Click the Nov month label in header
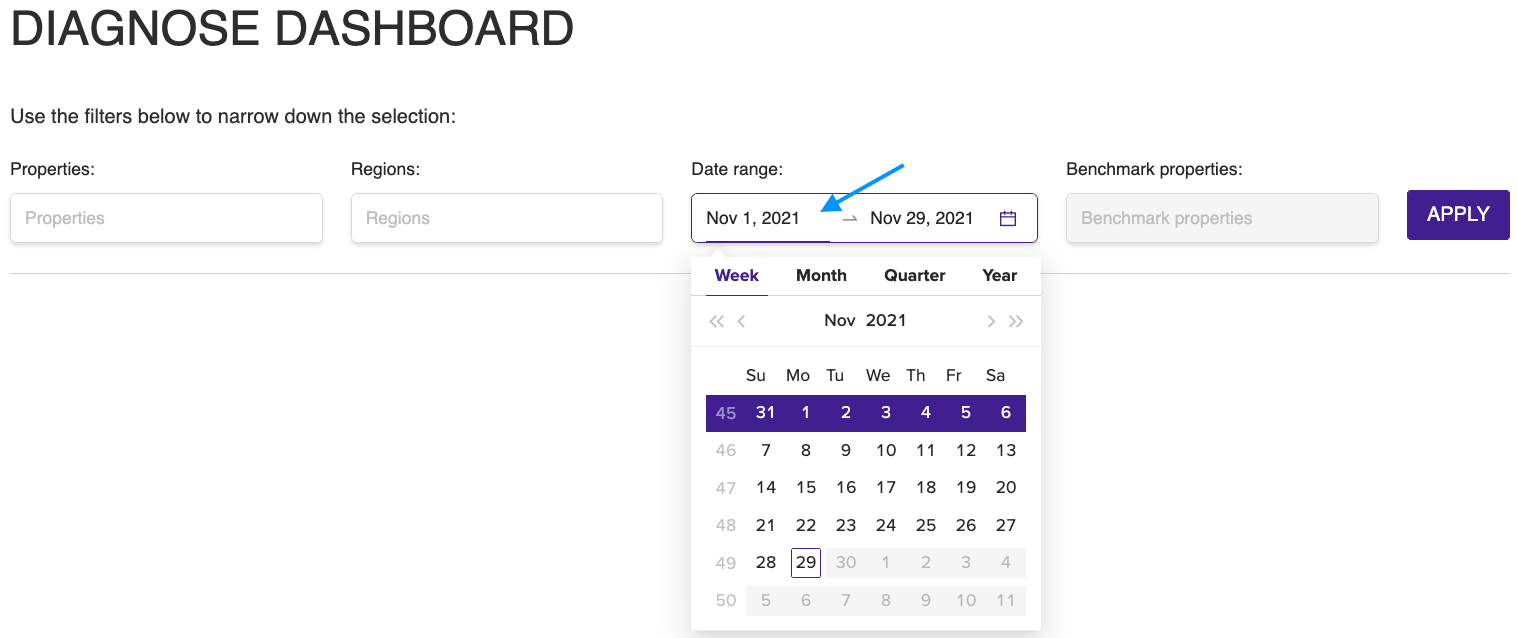 (x=839, y=321)
